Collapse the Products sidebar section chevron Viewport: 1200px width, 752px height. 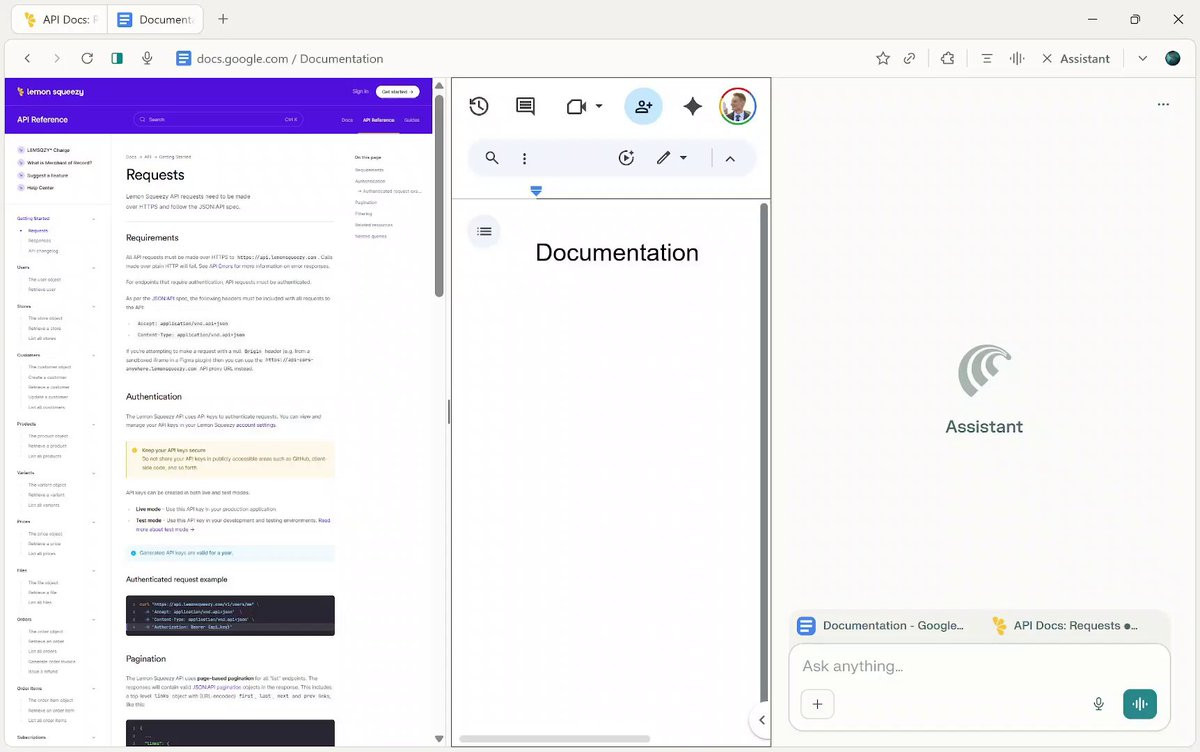94,424
